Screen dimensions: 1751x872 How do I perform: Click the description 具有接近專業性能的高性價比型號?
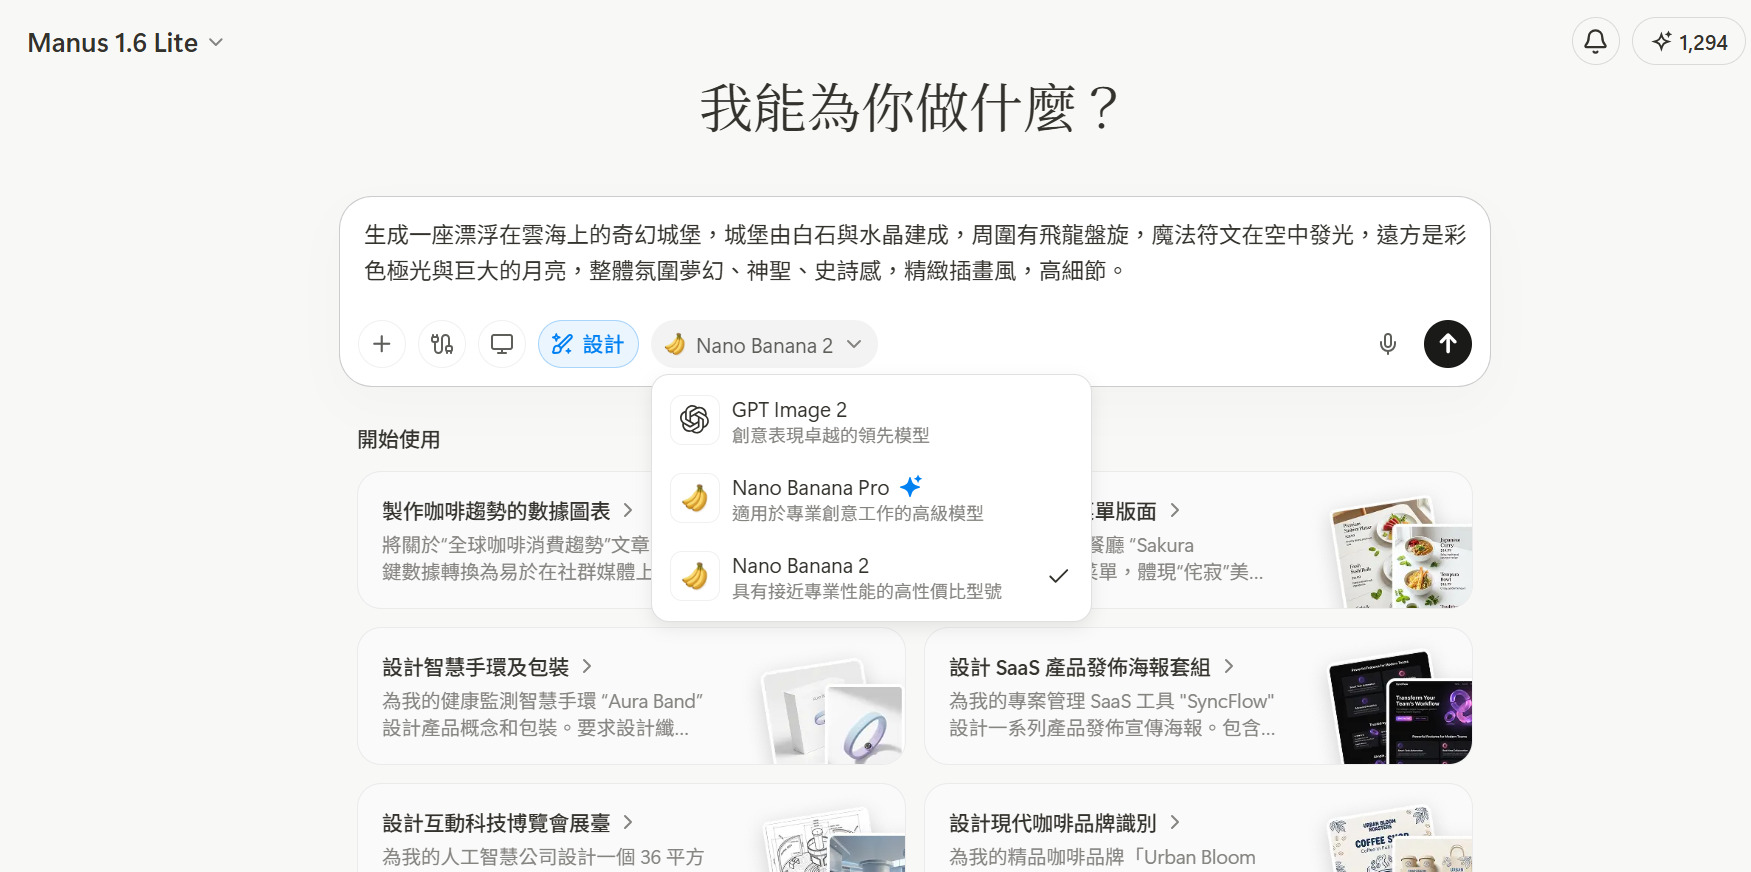(867, 591)
